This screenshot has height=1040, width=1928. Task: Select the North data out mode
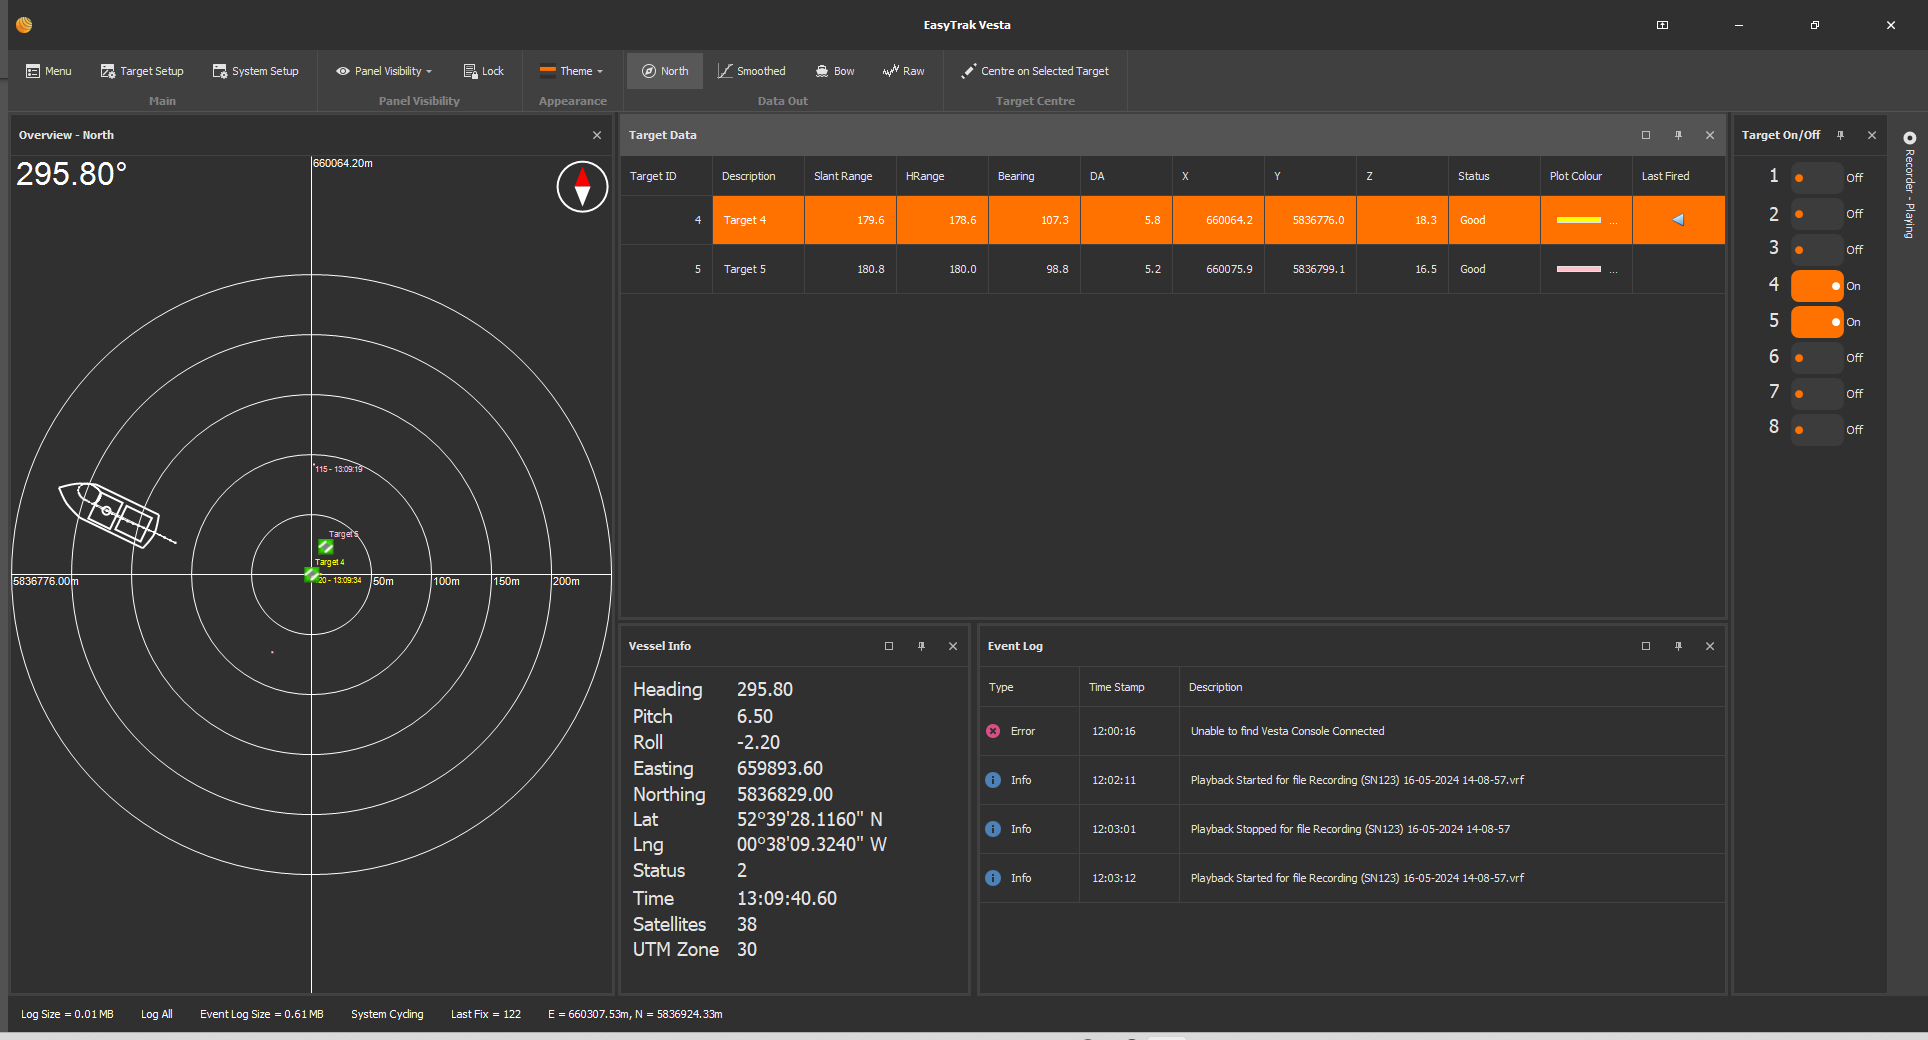tap(665, 71)
